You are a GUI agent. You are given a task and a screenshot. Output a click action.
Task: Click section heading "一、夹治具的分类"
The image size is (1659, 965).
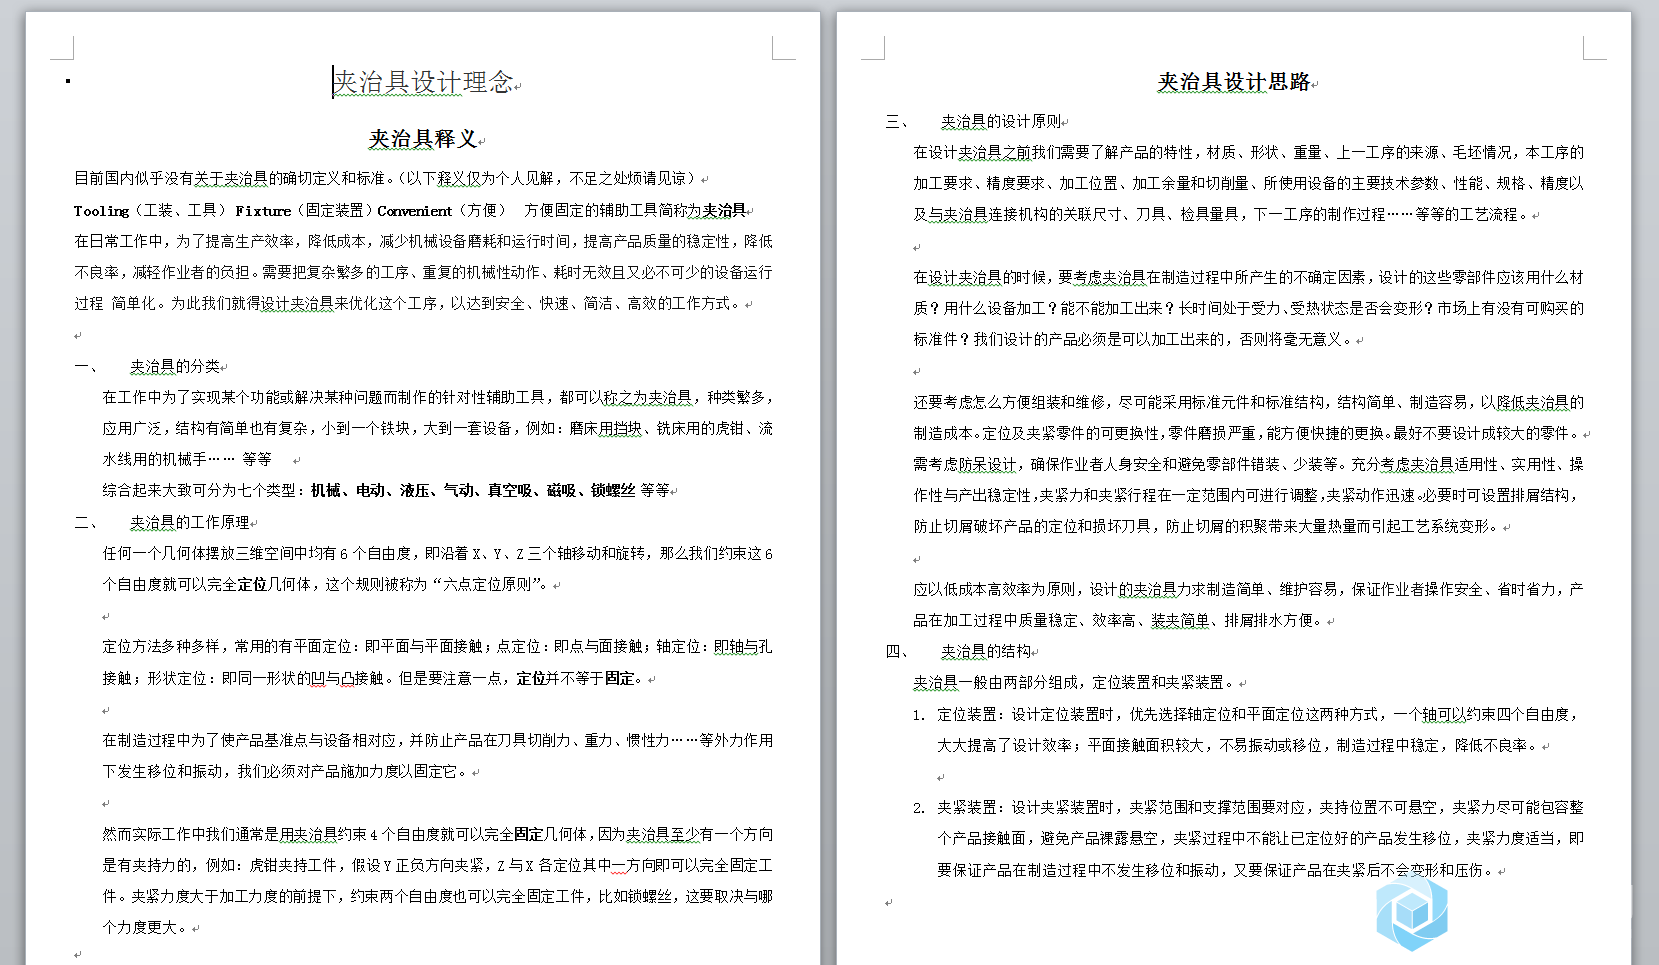coord(148,366)
